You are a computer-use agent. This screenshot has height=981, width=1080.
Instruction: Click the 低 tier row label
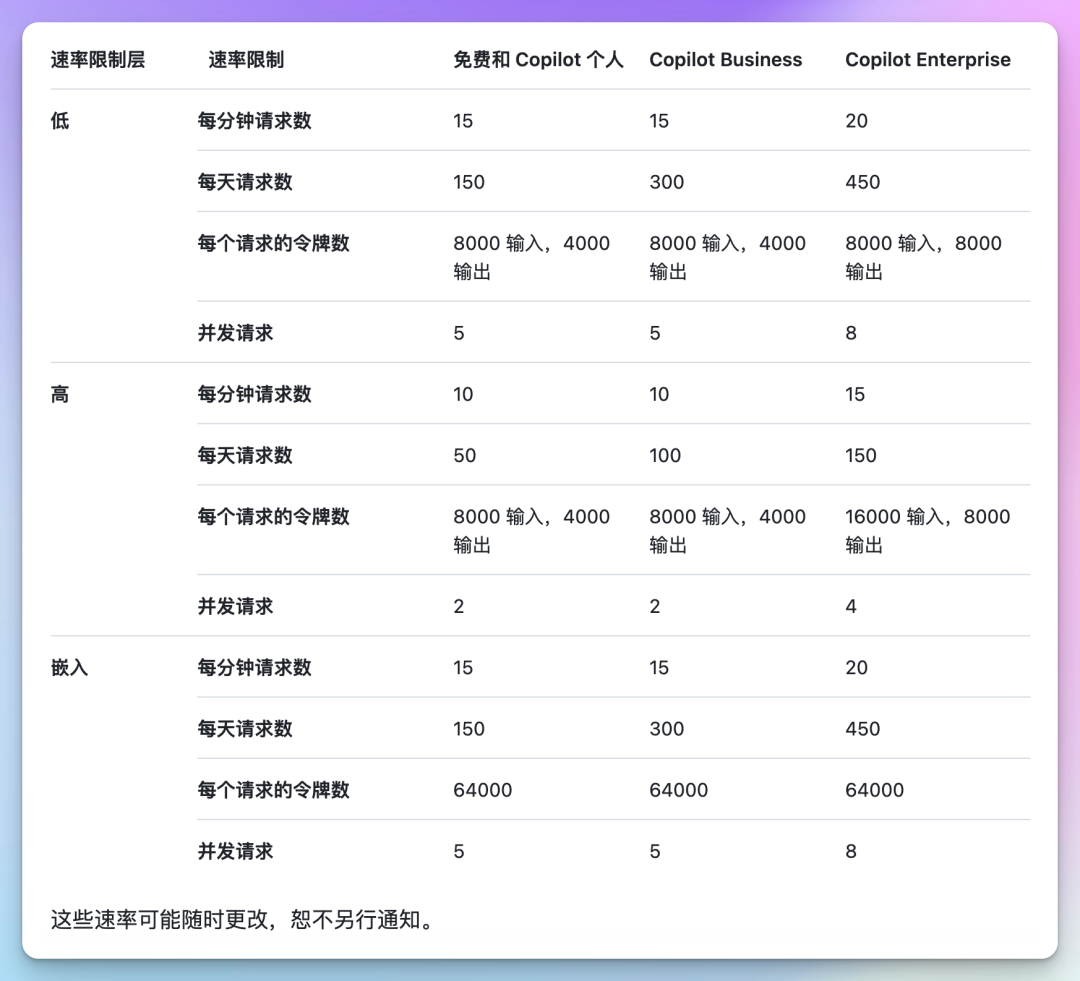[x=57, y=120]
